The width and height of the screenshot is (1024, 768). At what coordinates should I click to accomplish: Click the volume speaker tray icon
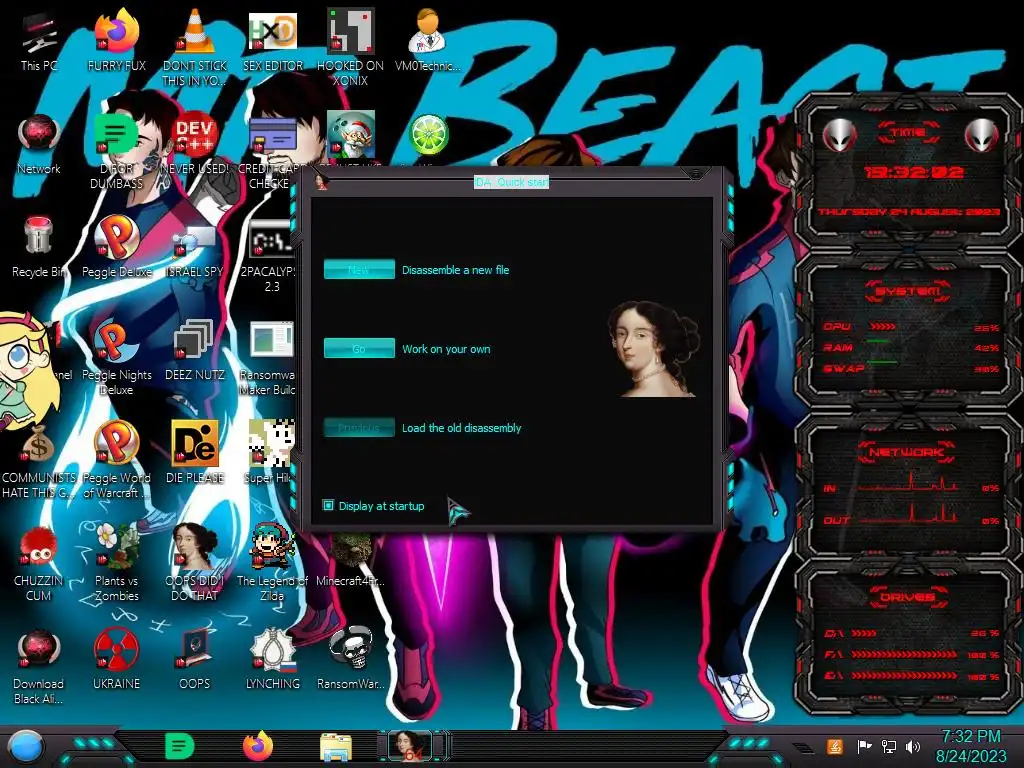[913, 746]
